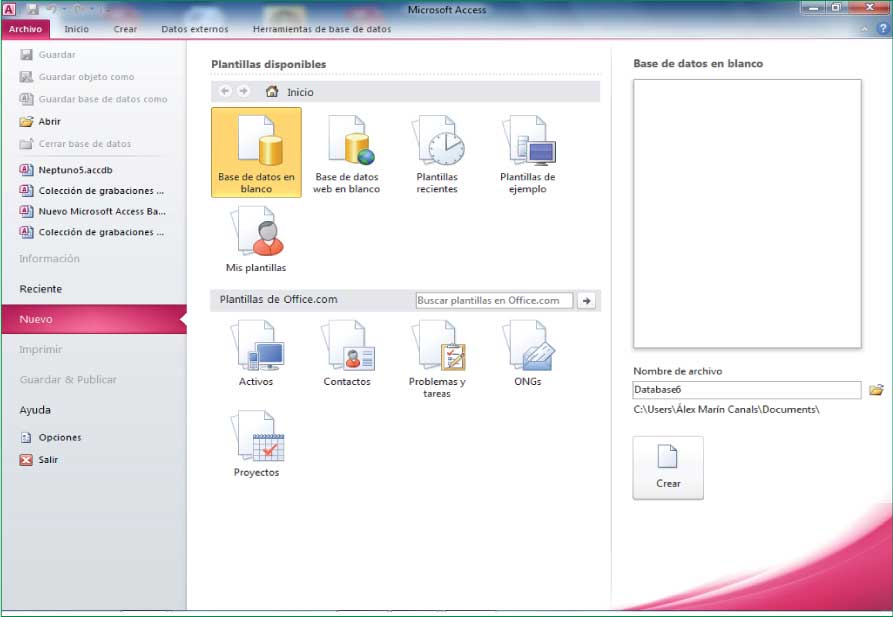Open the Imprimir section

[x=94, y=349]
